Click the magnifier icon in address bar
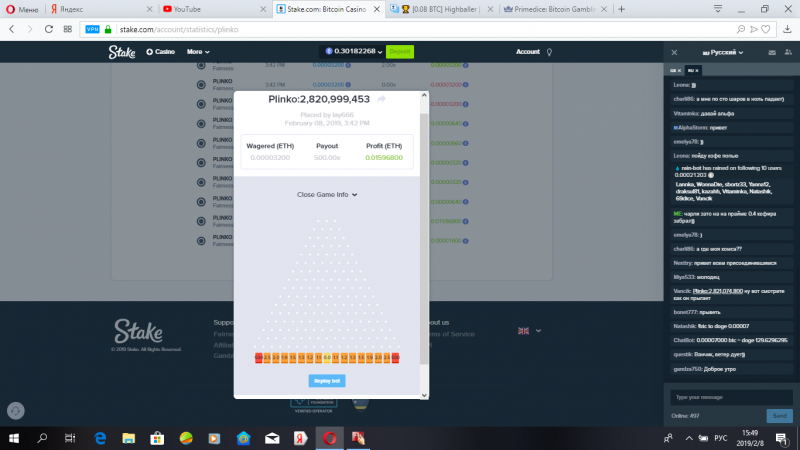This screenshot has width=800, height=450. 741,30
